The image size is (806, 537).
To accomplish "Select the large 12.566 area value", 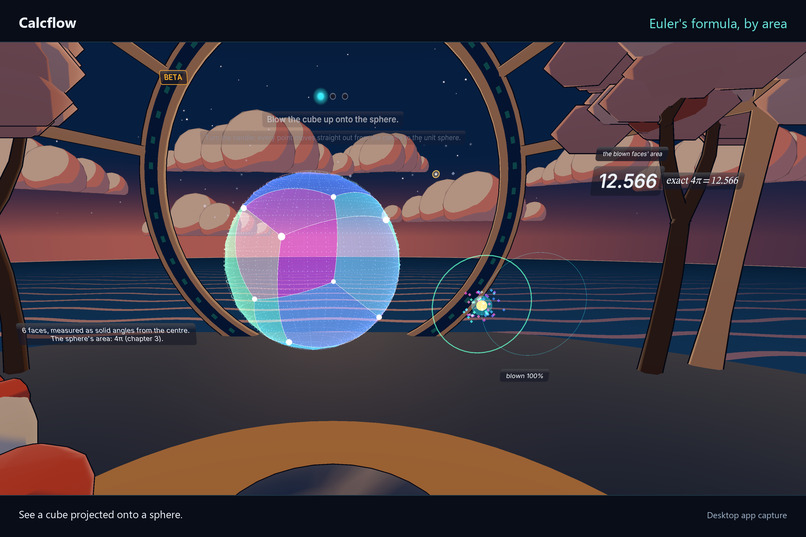I will pos(628,181).
